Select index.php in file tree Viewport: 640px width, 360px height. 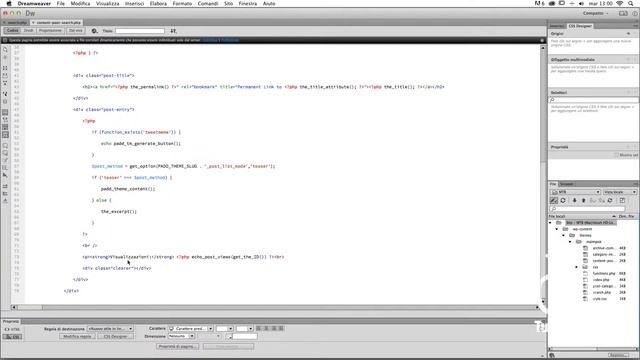(x=601, y=280)
